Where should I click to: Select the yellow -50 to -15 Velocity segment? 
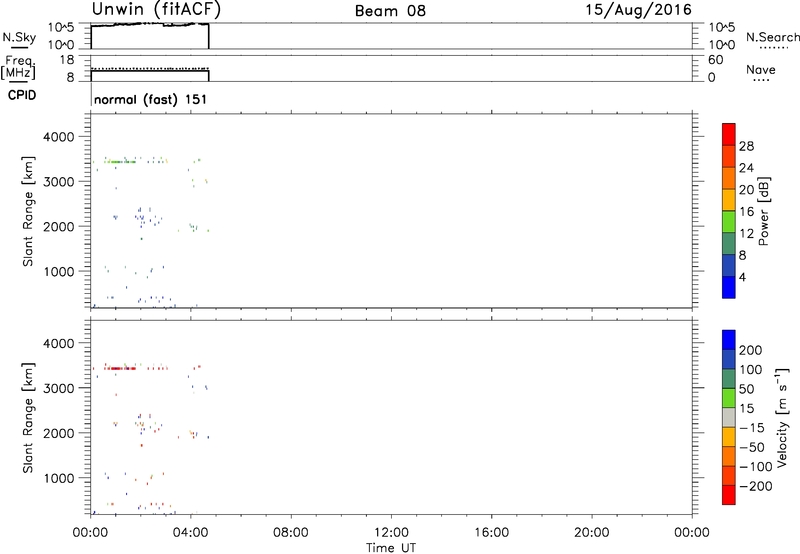click(x=729, y=437)
